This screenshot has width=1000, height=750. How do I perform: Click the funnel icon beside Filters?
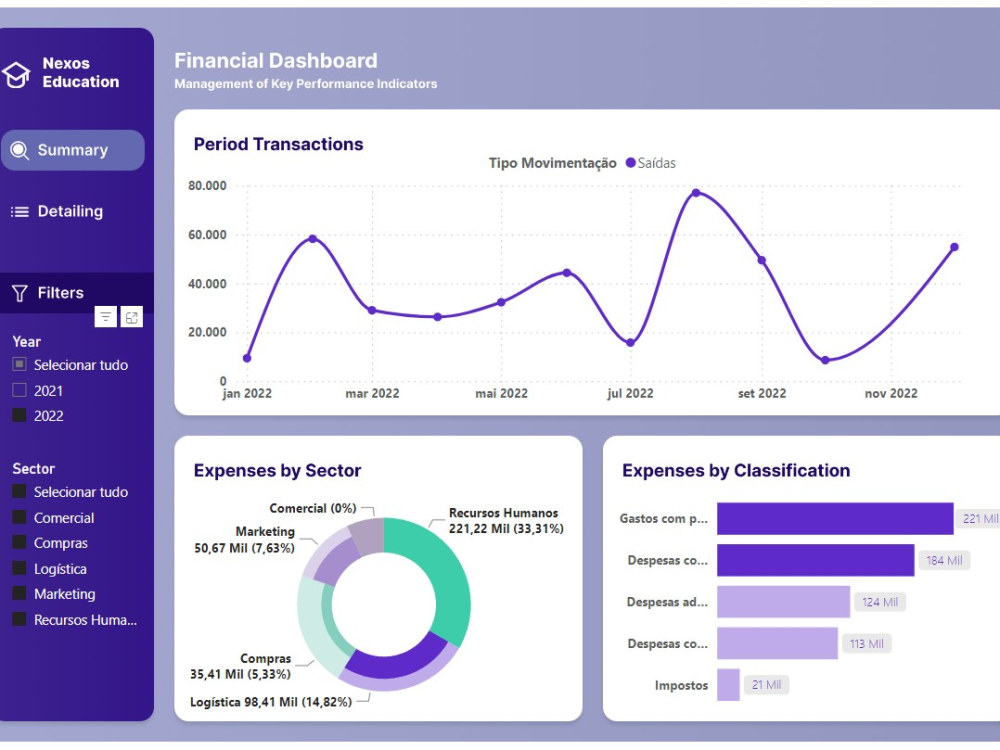click(19, 292)
